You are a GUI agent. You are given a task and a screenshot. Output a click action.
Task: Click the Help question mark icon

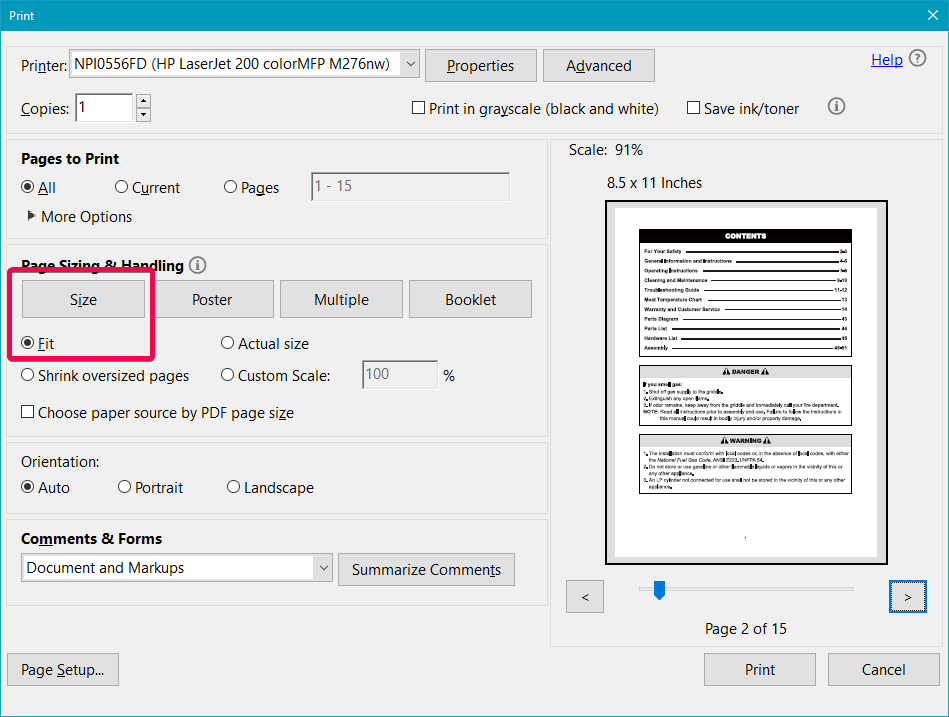tap(917, 59)
